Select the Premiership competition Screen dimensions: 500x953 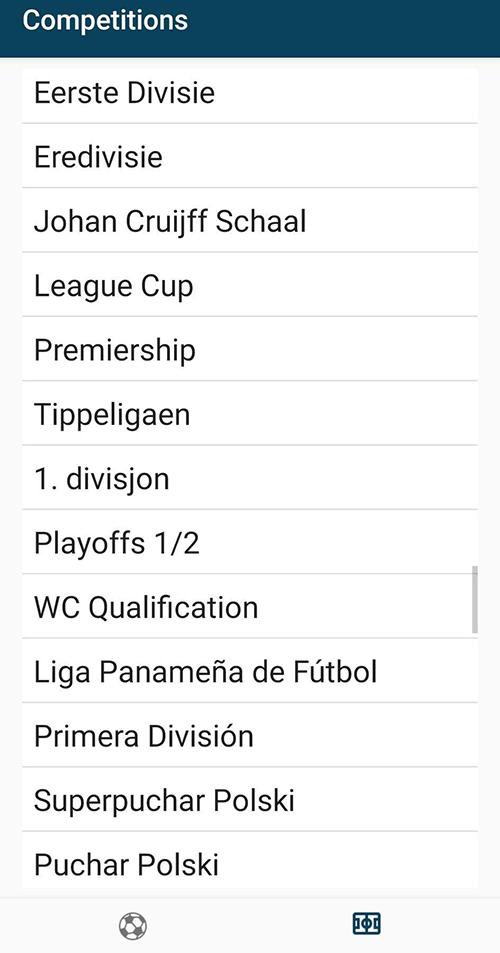(250, 349)
